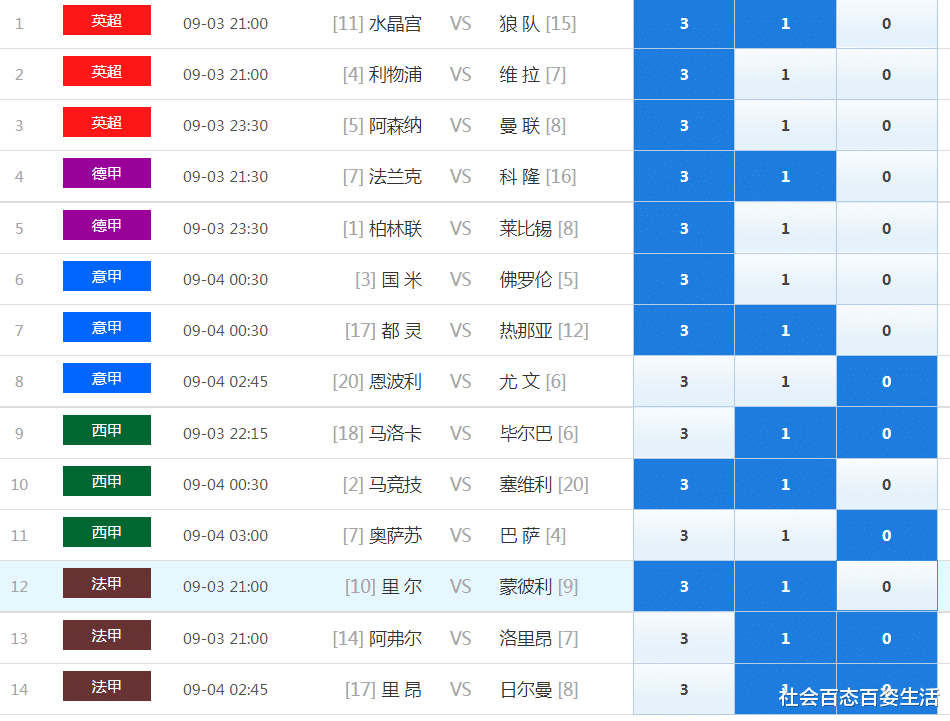Open the 意甲 badge in the 国米 row

(107, 276)
